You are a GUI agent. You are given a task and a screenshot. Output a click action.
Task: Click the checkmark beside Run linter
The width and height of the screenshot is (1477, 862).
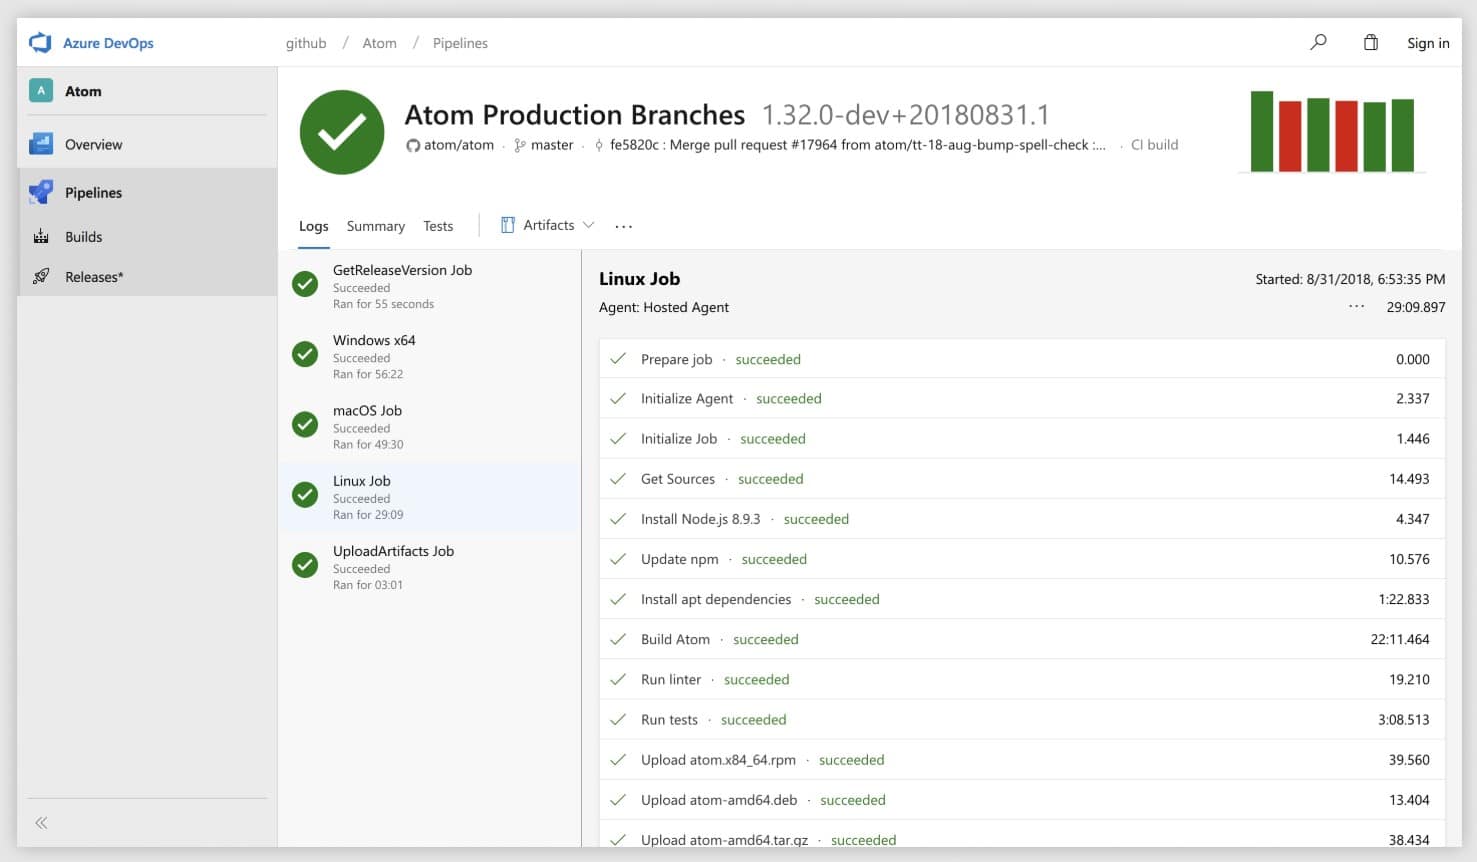(618, 678)
